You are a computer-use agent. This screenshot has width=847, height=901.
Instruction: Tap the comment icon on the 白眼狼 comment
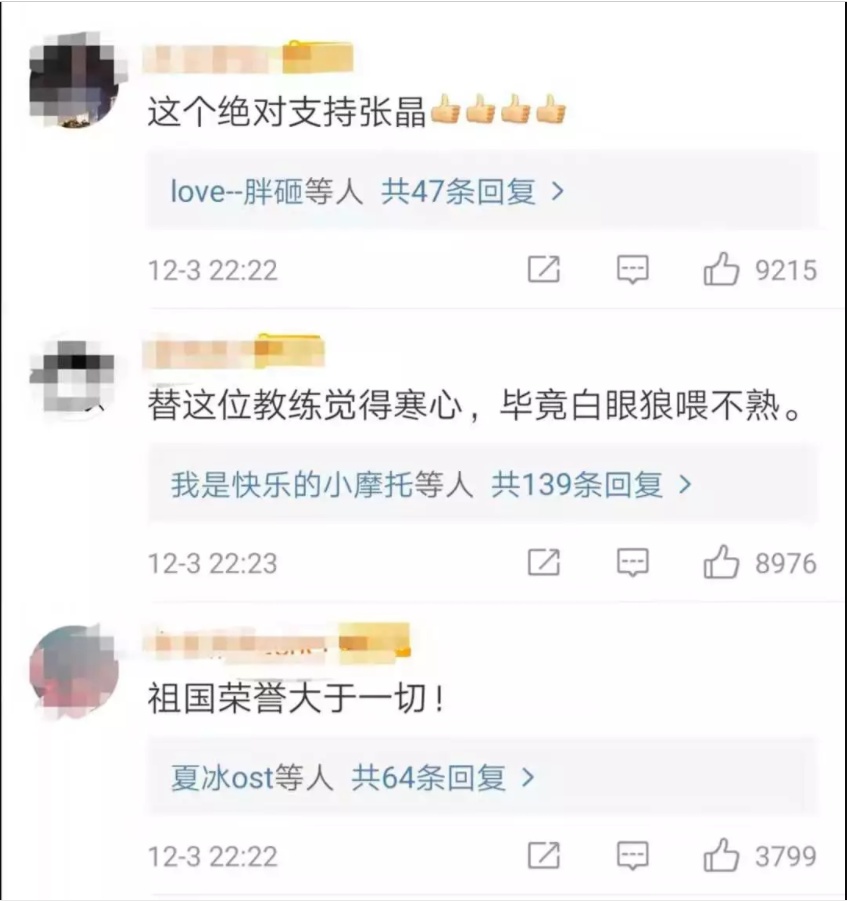[633, 562]
